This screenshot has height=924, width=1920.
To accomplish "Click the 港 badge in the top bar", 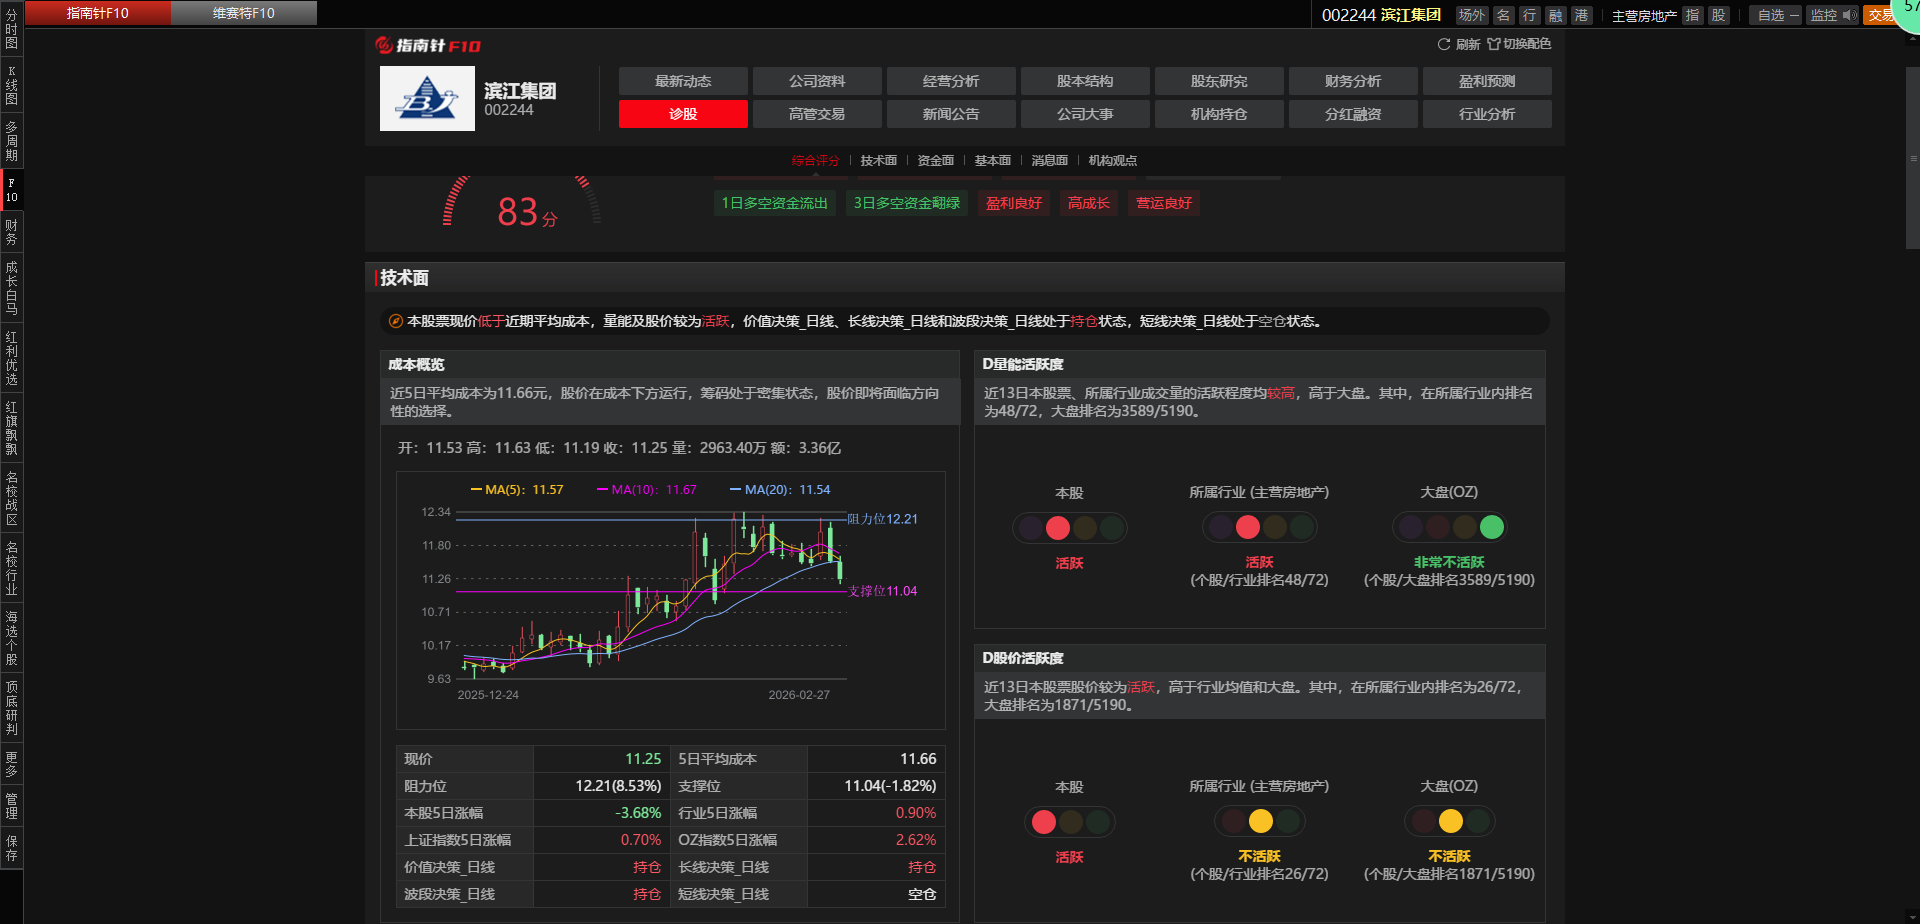I will click(x=1582, y=15).
